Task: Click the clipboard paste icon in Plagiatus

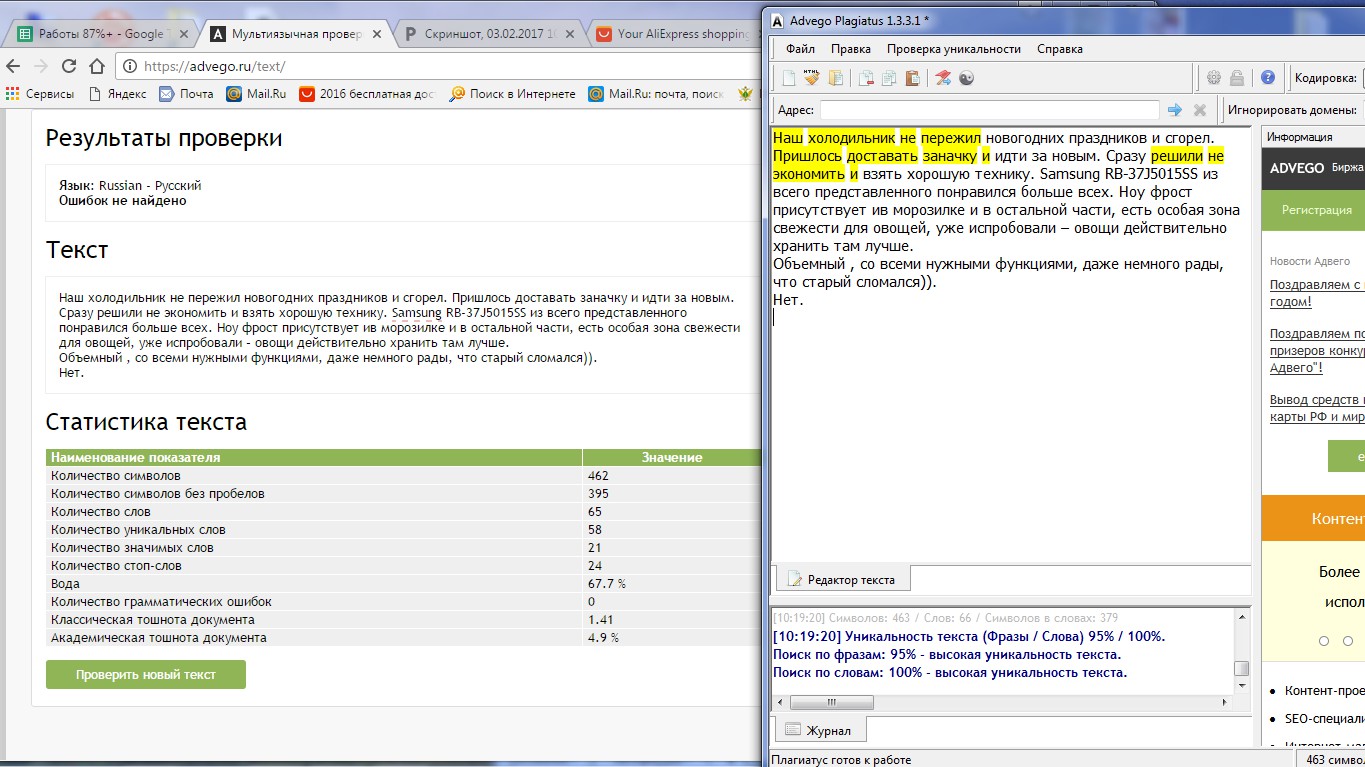Action: click(x=912, y=78)
